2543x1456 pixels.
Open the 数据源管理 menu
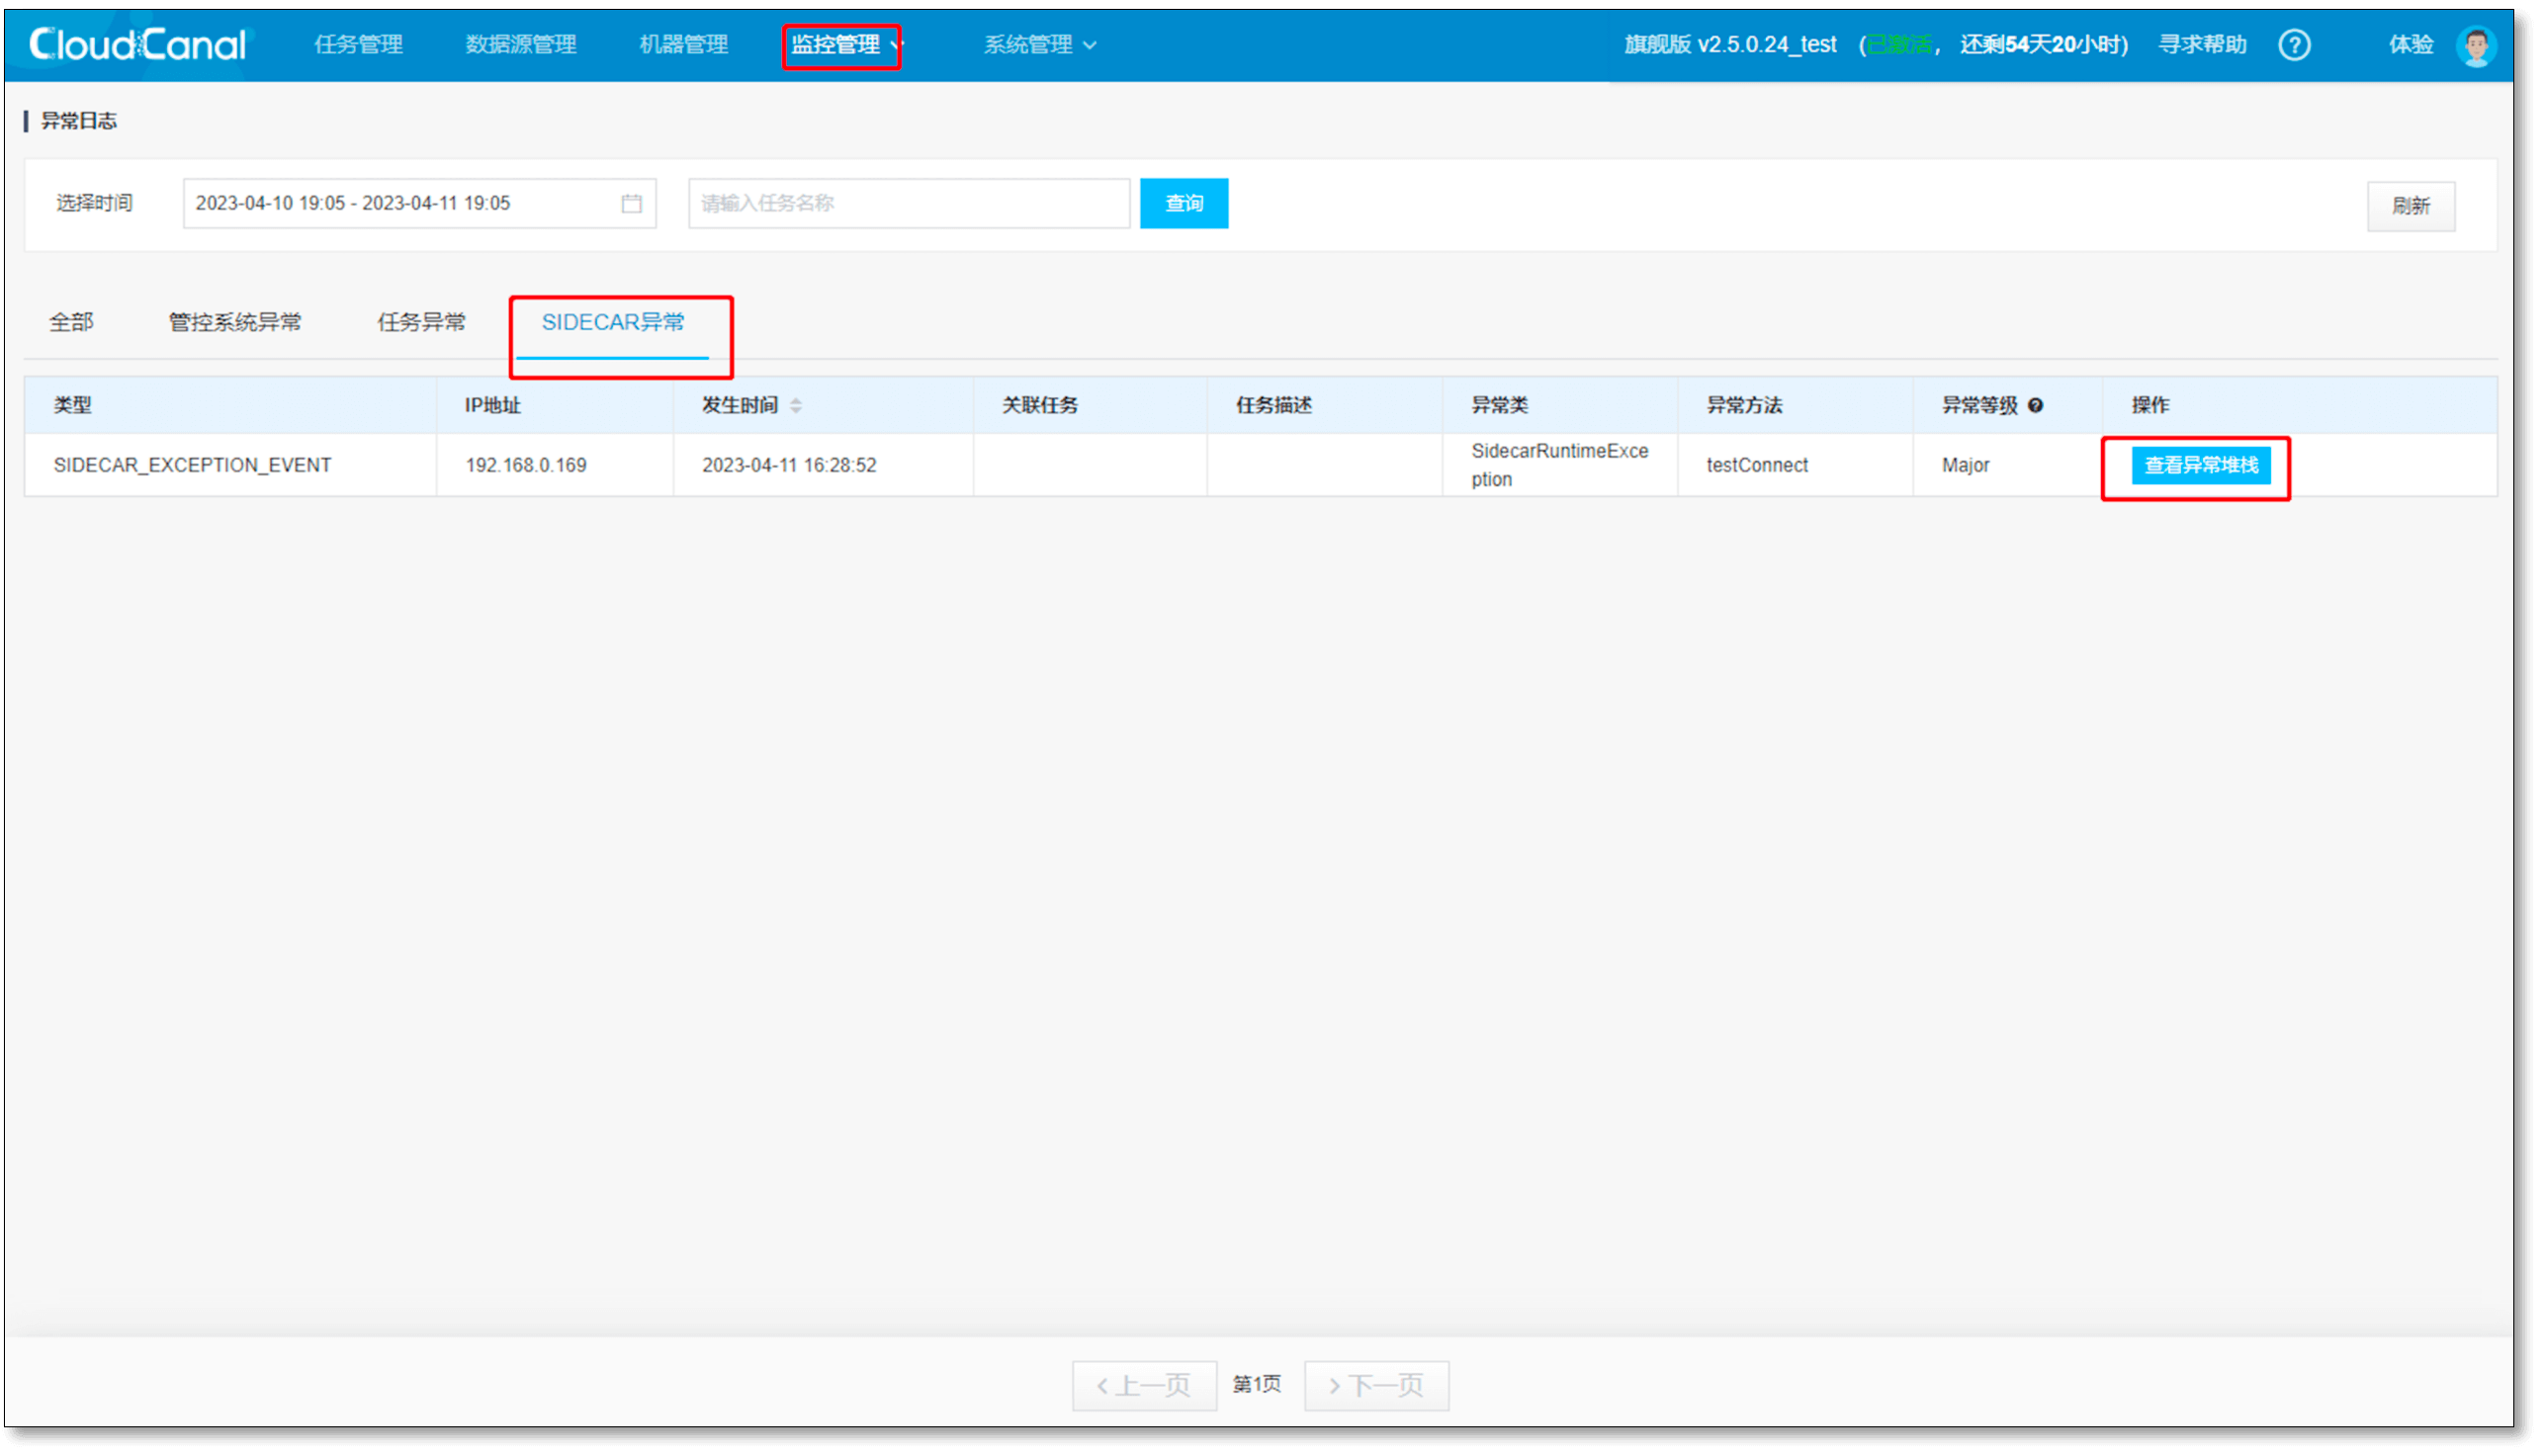point(520,45)
